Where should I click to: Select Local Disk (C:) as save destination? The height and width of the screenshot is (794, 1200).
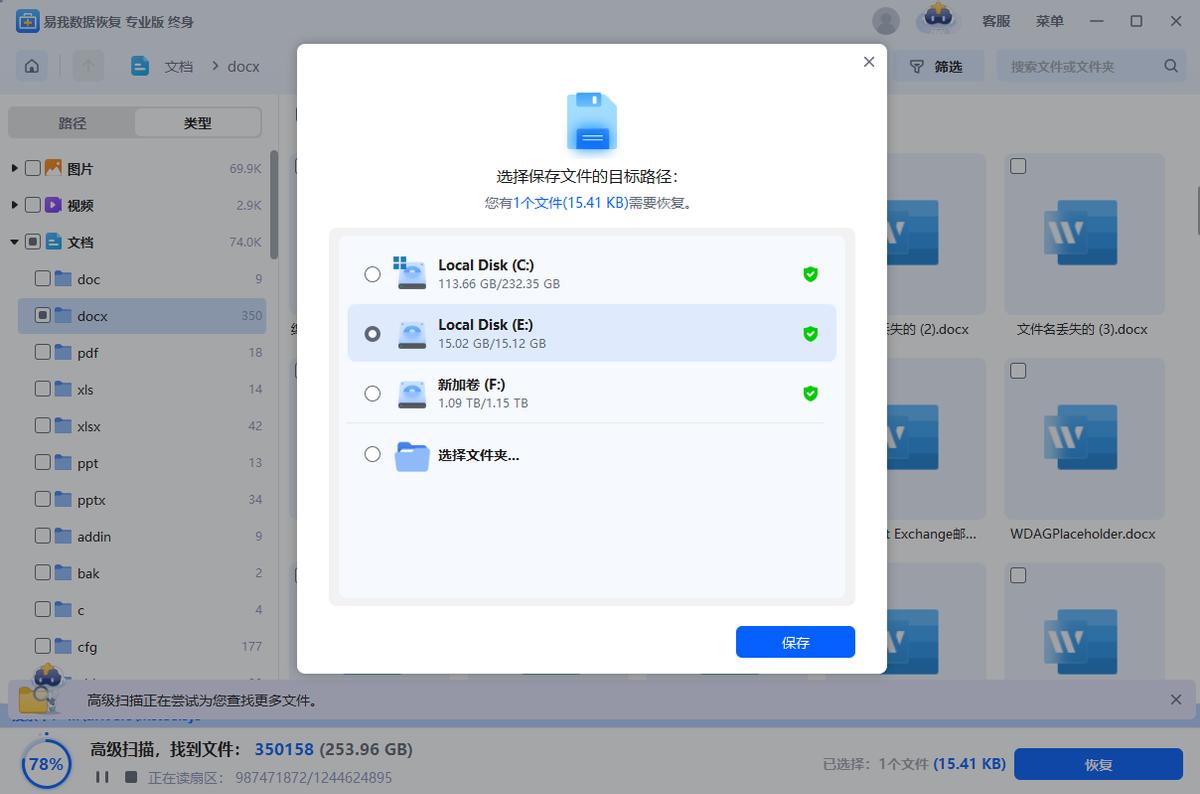373,274
